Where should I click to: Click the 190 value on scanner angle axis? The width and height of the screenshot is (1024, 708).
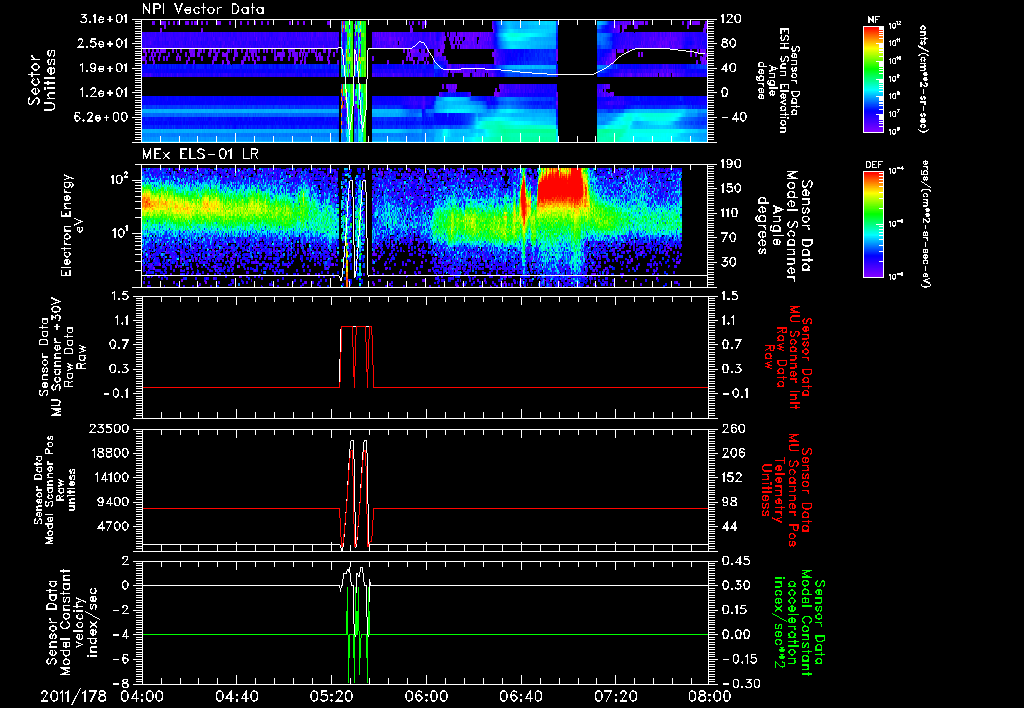(732, 165)
